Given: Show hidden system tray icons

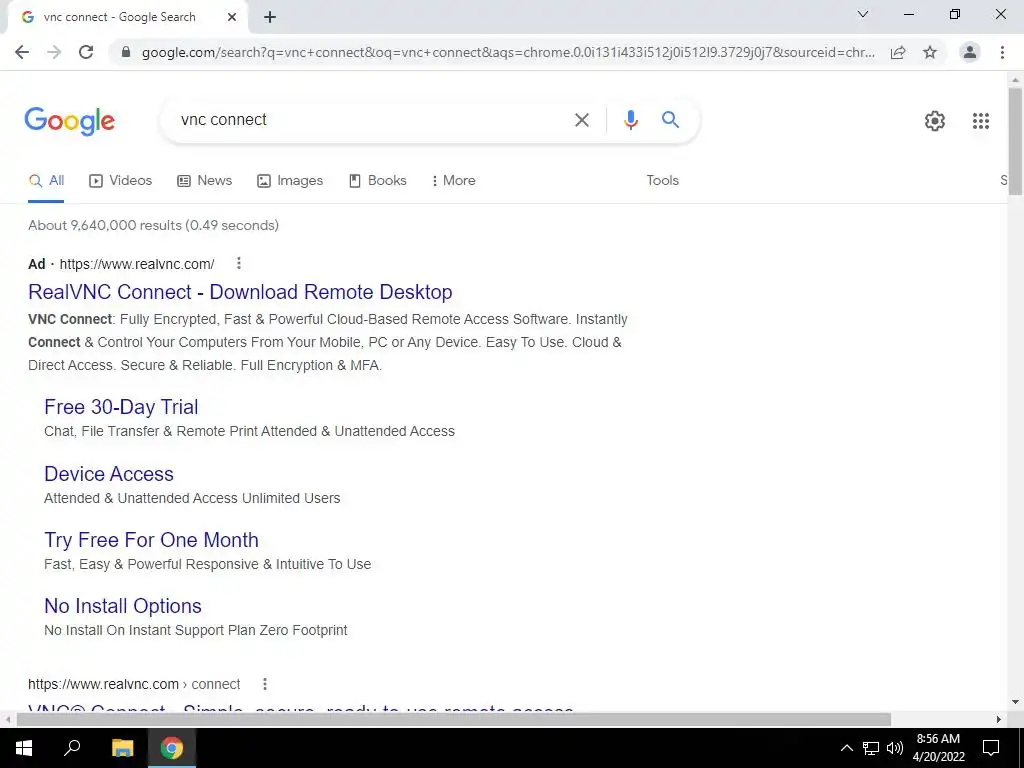Looking at the screenshot, I should click(846, 748).
